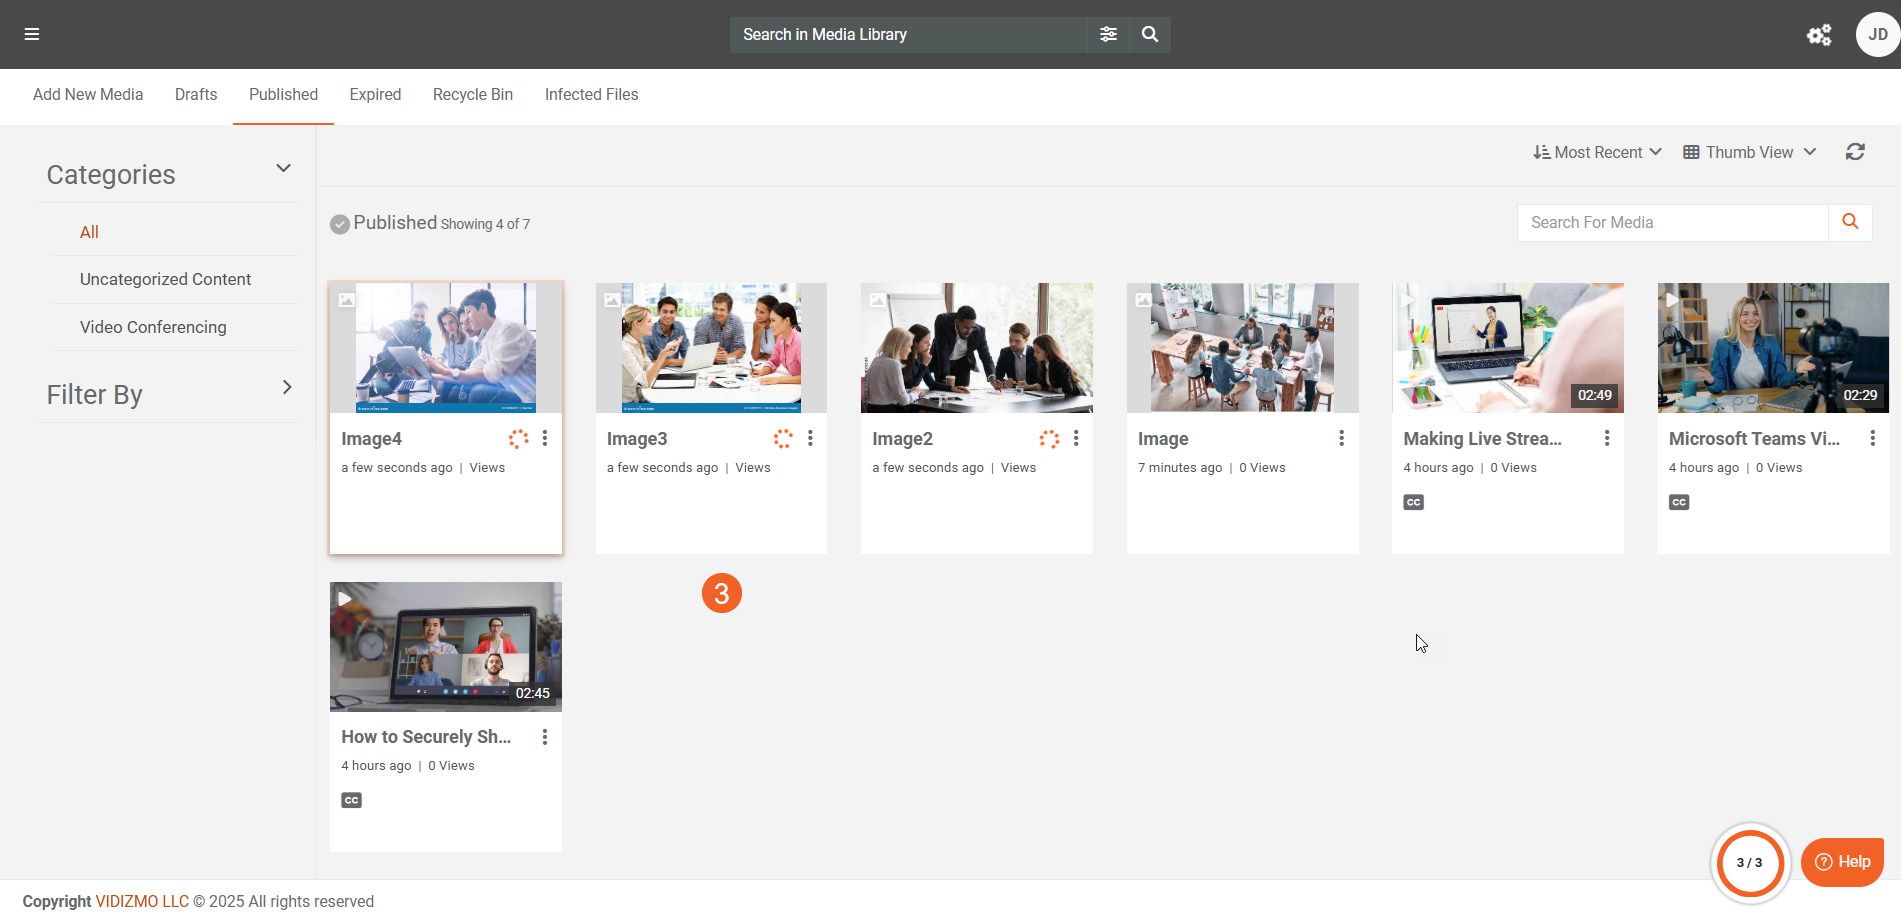Viewport: 1901px width, 912px height.
Task: Expand the Filter By section
Action: [x=287, y=387]
